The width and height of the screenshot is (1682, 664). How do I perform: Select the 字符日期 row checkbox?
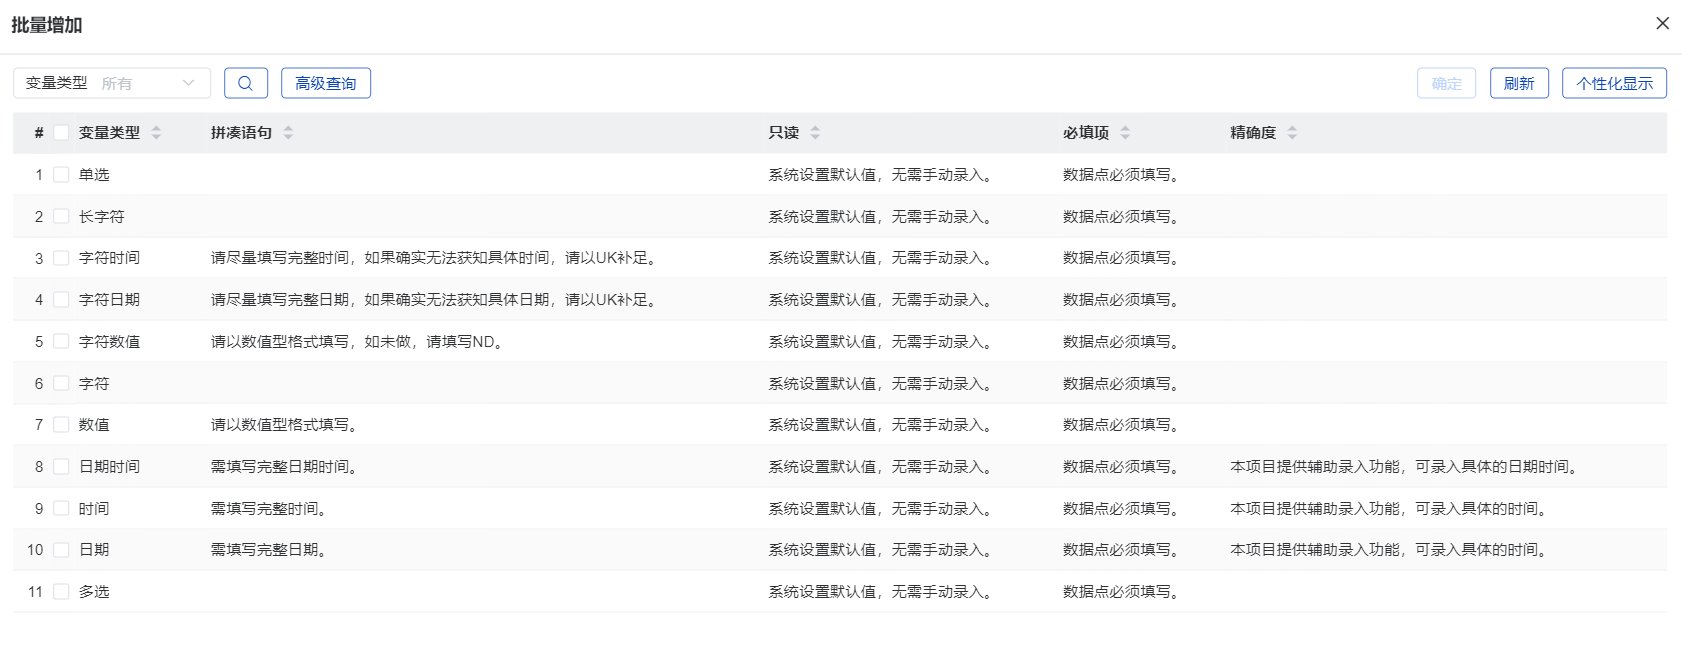[x=61, y=300]
